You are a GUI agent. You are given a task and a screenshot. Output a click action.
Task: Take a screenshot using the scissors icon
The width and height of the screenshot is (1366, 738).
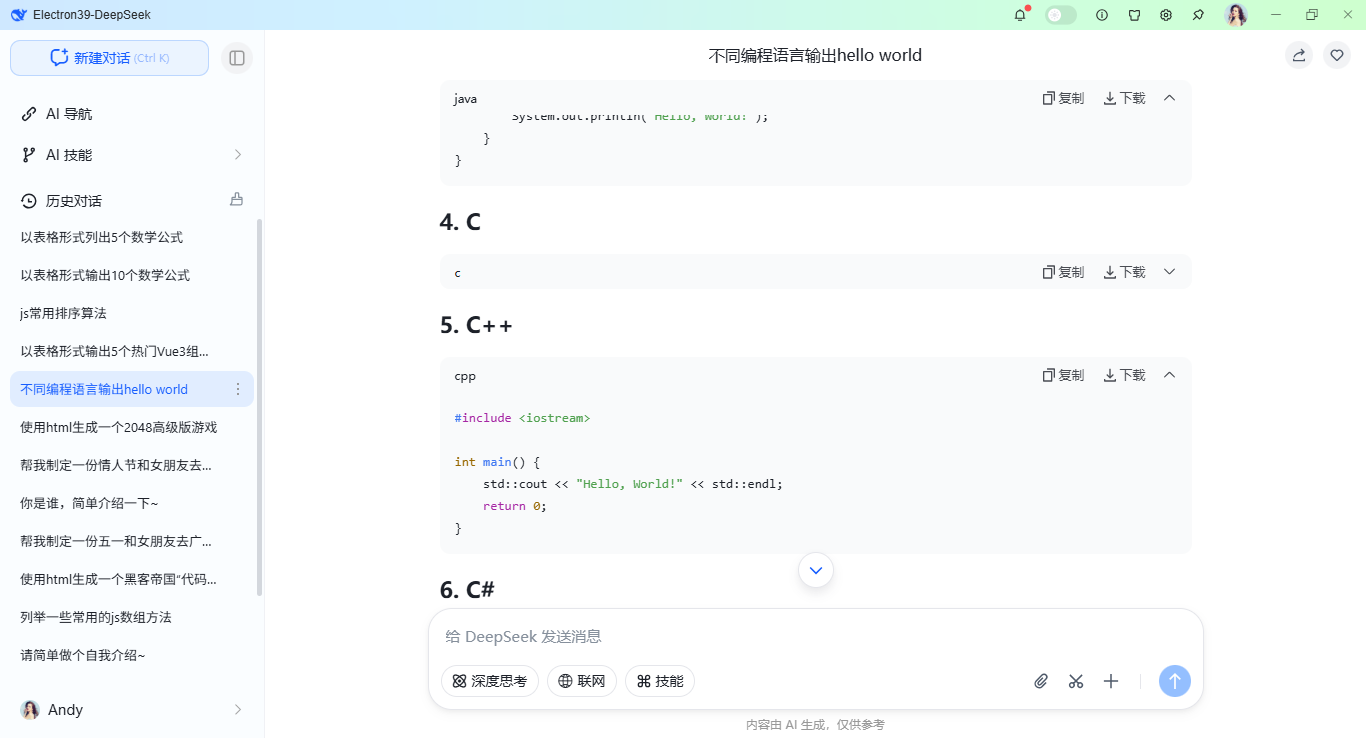[x=1075, y=681]
